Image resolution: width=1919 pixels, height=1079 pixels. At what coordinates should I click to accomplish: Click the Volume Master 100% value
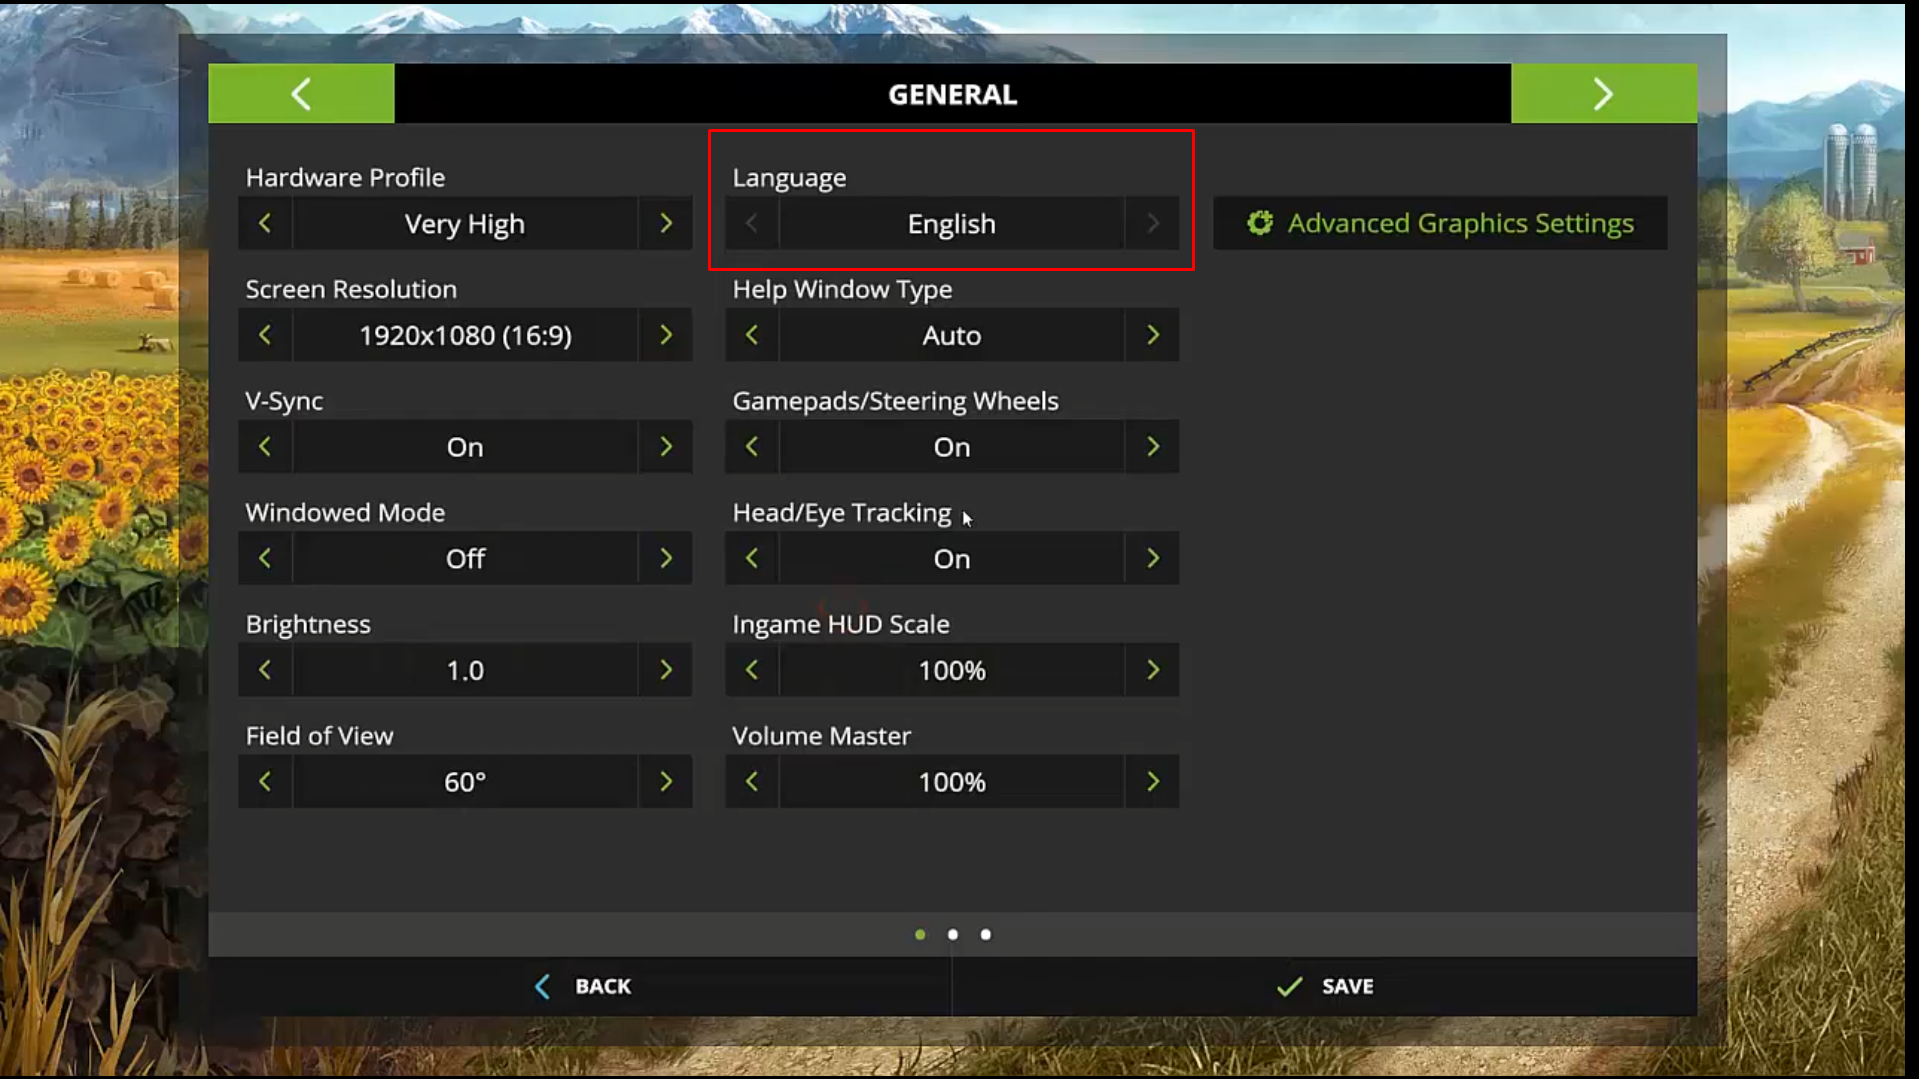point(952,782)
